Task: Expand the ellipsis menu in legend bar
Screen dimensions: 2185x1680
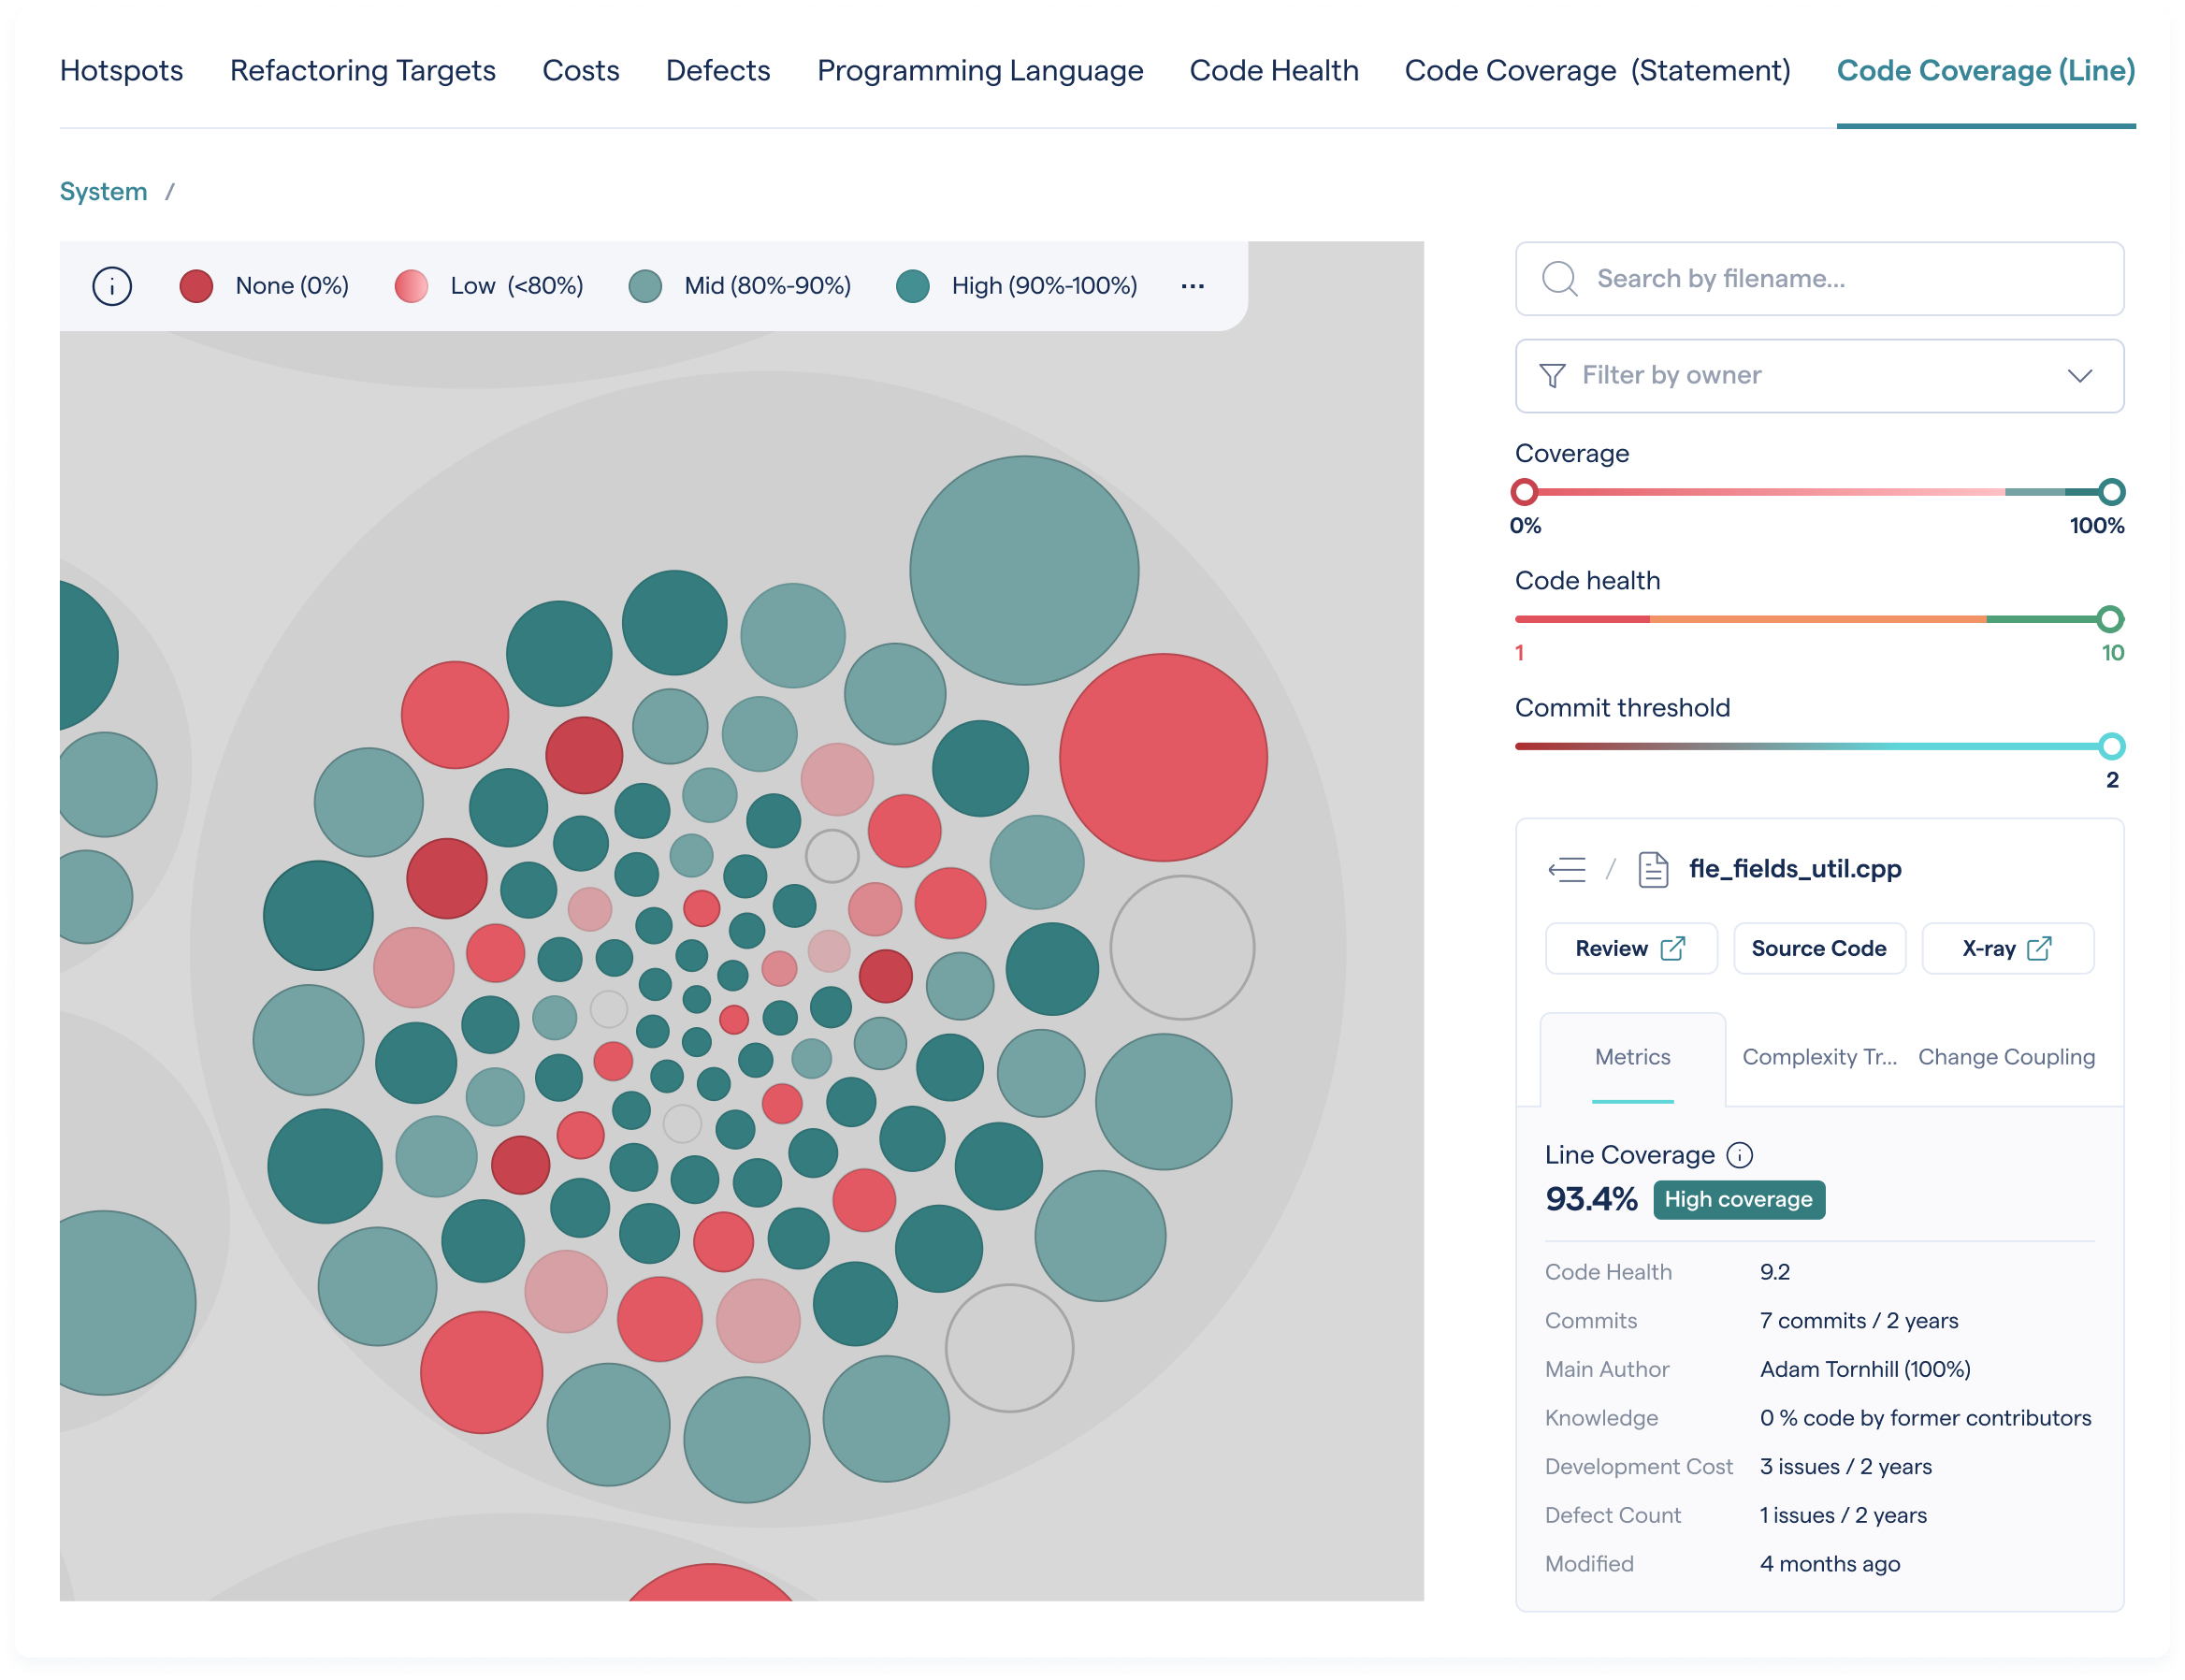Action: (1194, 286)
